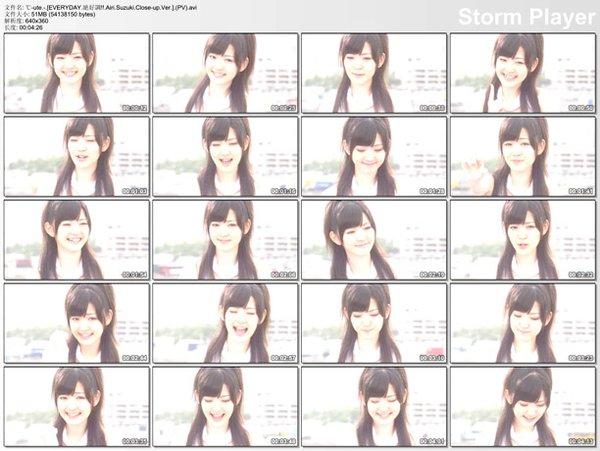Click the 00:03:10 timestamp label
600x451 pixels.
point(429,357)
